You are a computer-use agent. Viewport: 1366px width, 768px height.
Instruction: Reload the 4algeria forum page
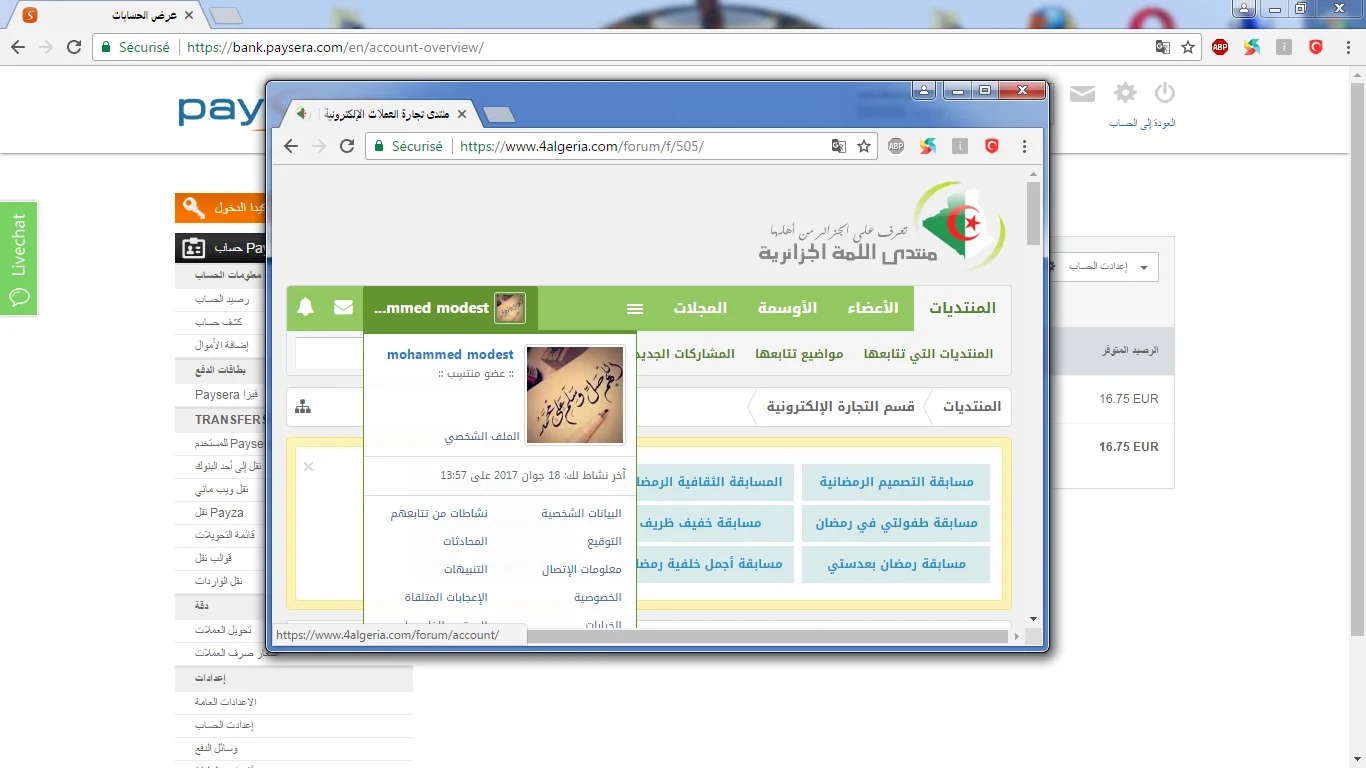click(347, 146)
